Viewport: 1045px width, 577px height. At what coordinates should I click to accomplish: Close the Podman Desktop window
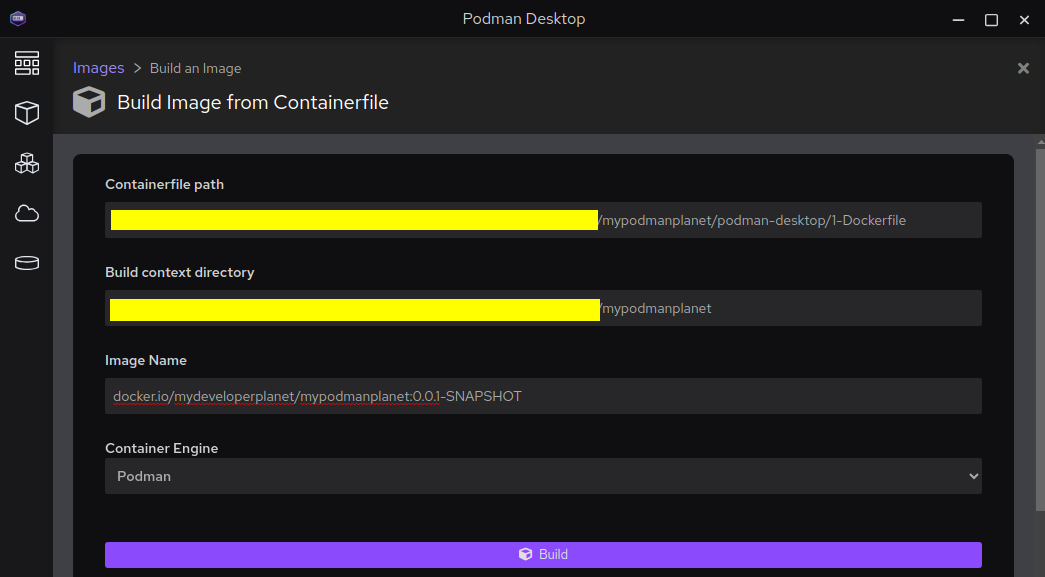click(x=1023, y=19)
